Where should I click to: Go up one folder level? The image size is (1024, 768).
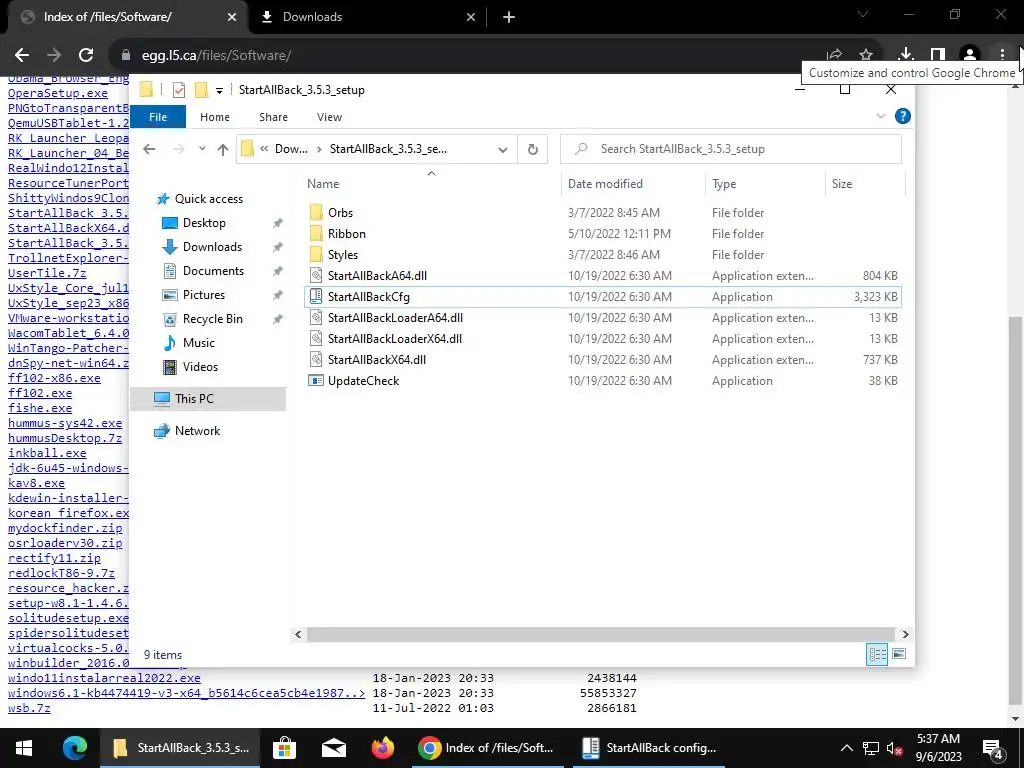tap(223, 150)
